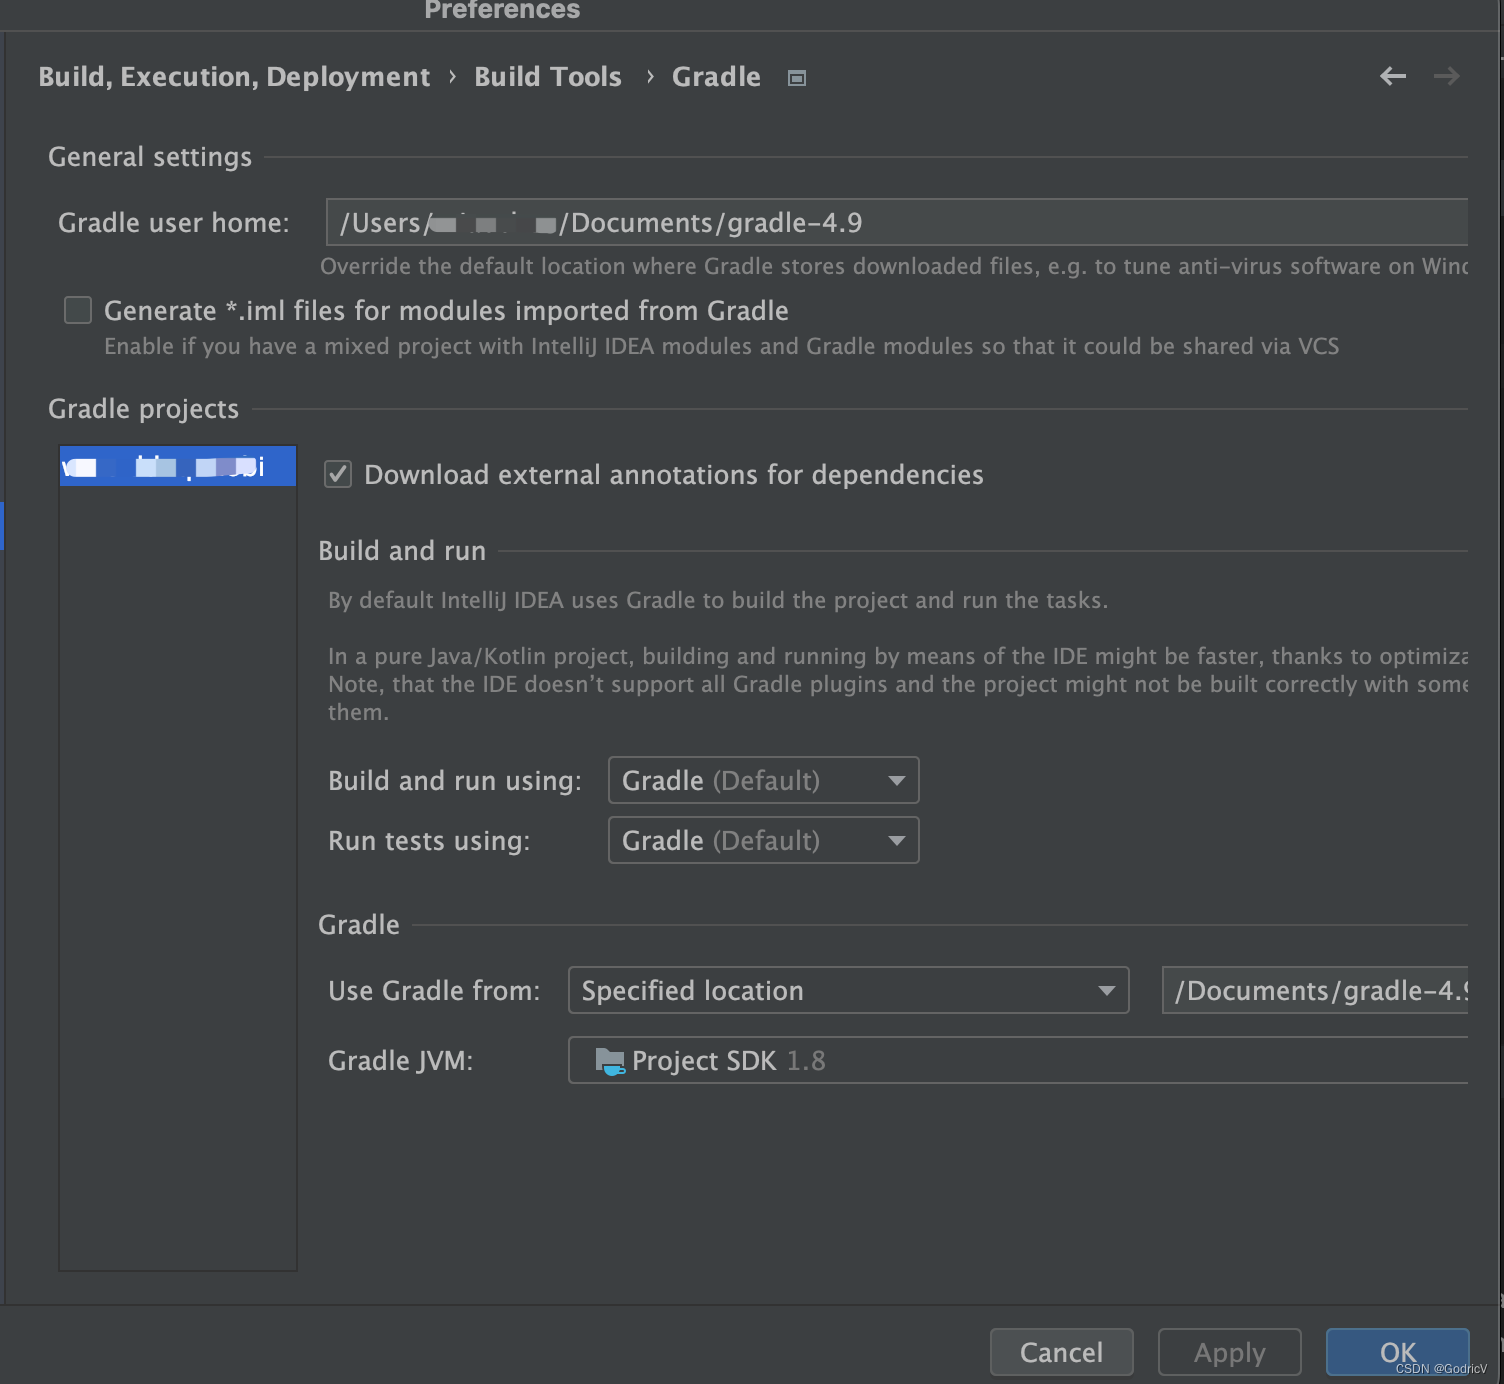Screen dimensions: 1504x1384
Task: Click the OK button
Action: pos(1397,1352)
